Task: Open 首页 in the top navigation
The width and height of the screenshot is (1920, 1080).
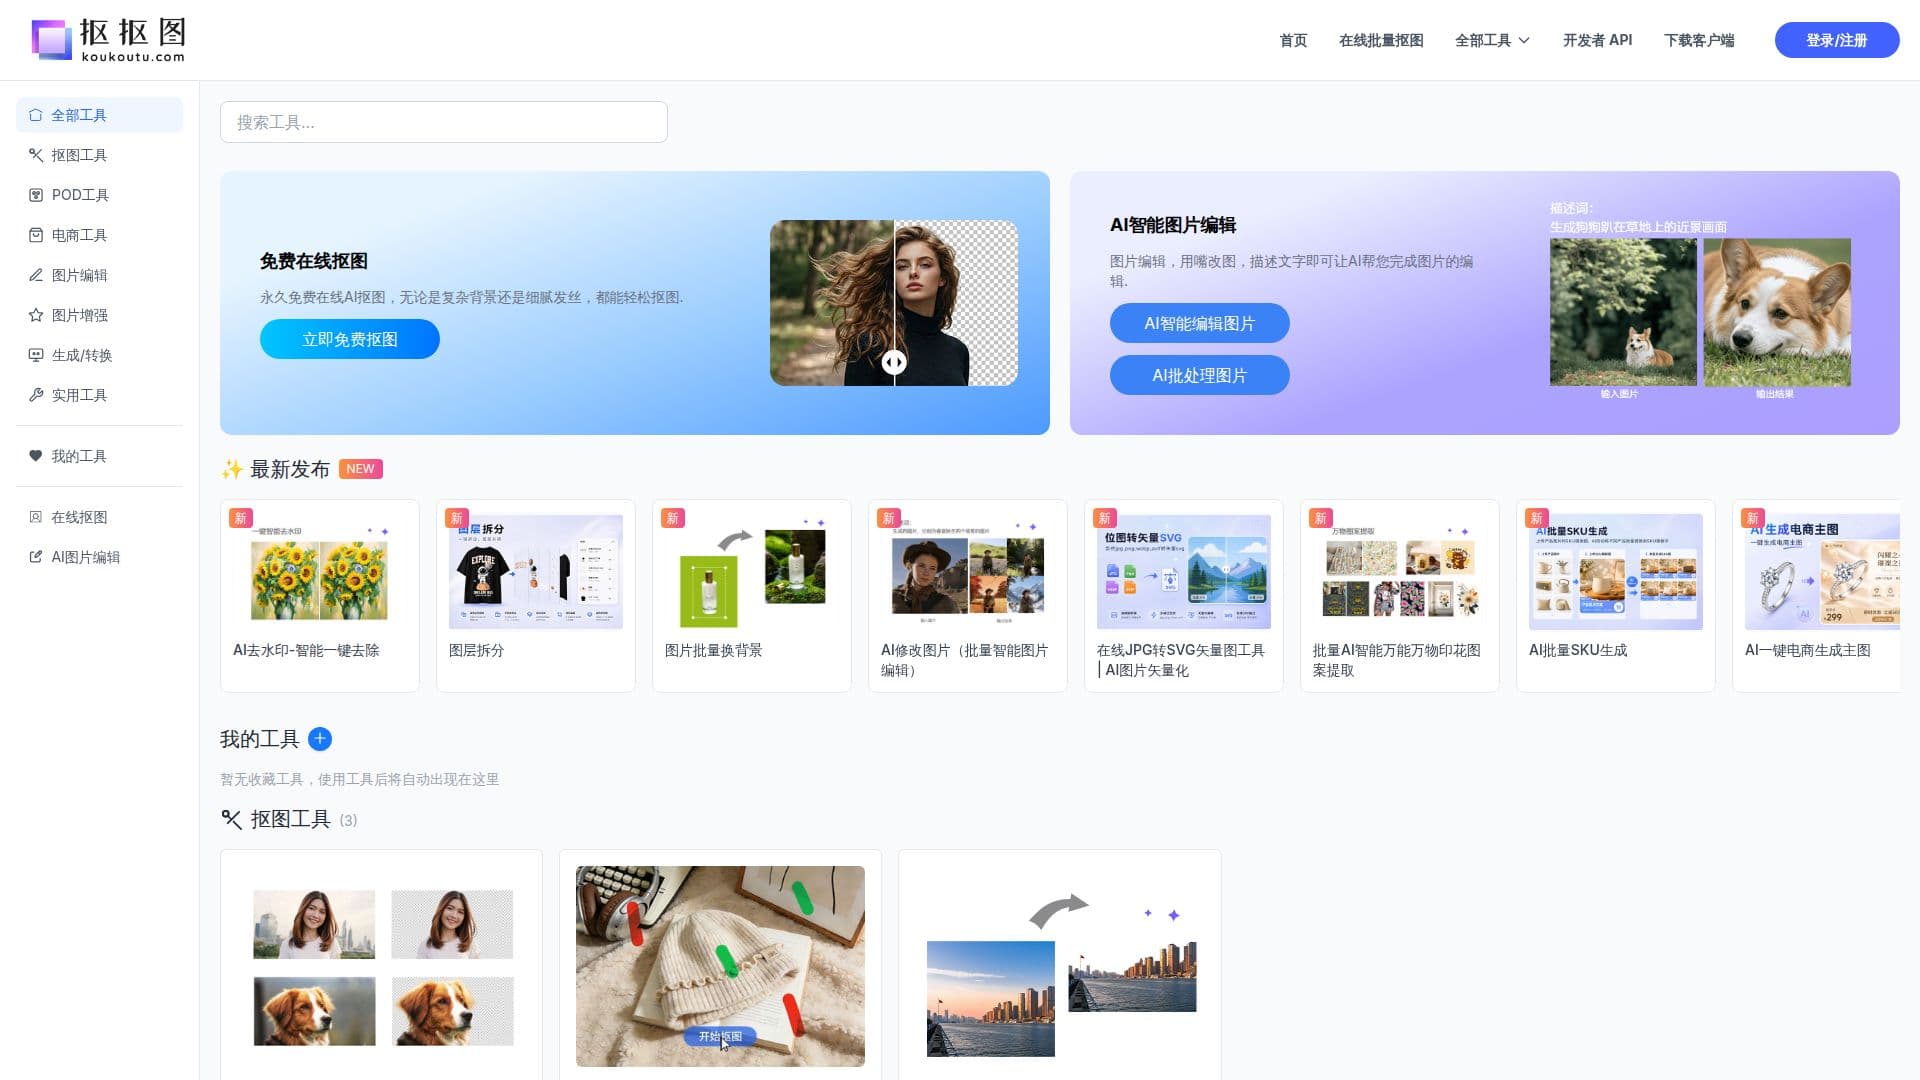Action: pos(1293,40)
